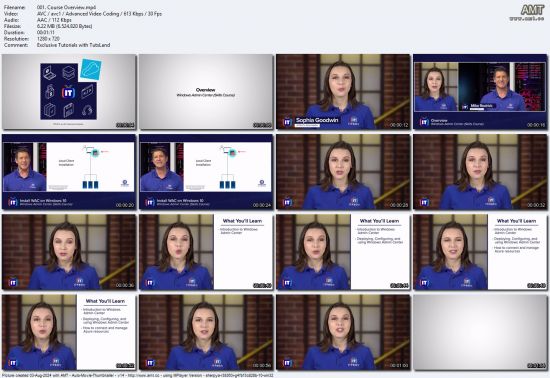Select the gray 'Overview' title slide thumbnail
Viewport: 550px width, 378px height.
coord(206,92)
